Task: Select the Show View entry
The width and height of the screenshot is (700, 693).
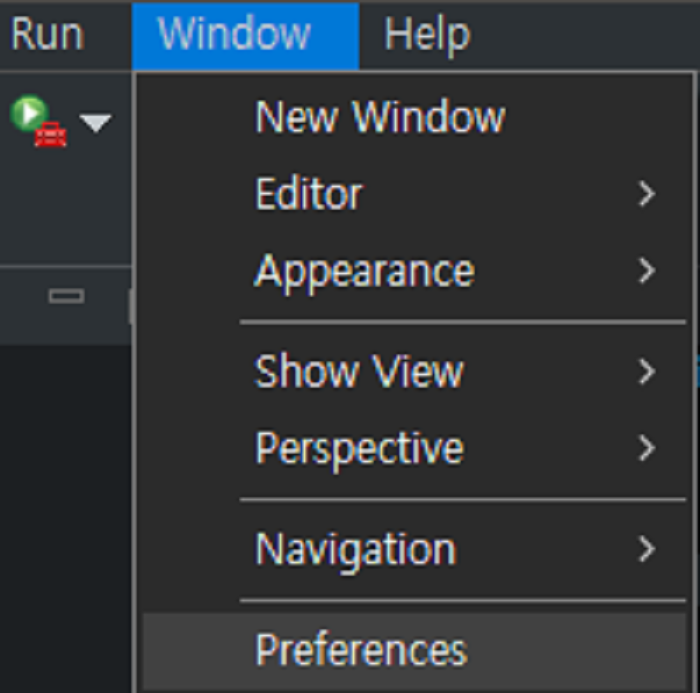Action: 359,372
